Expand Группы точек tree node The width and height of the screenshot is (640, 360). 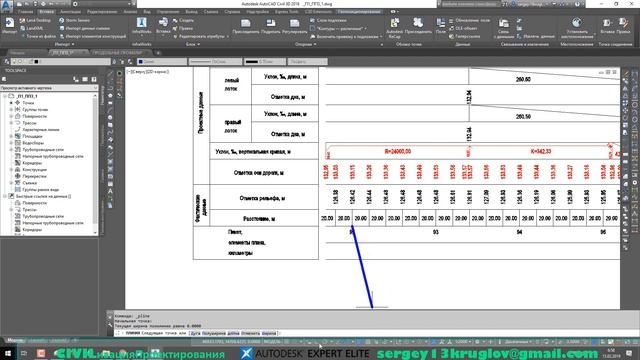[x=11, y=109]
